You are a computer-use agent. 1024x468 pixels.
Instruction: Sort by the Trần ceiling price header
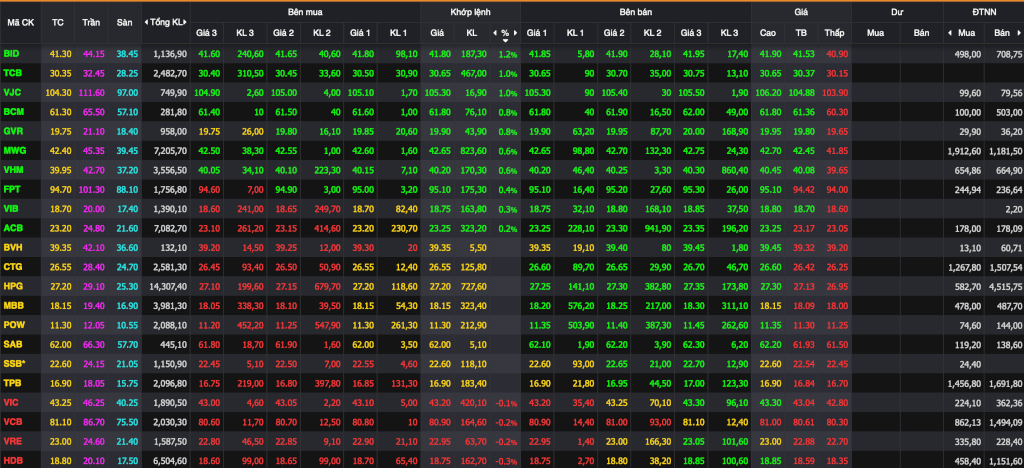pos(91,22)
